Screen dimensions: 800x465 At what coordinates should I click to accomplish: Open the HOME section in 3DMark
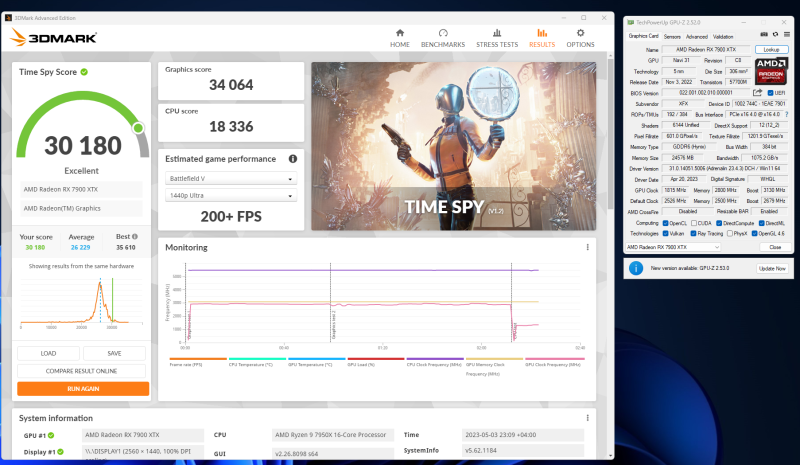(400, 38)
